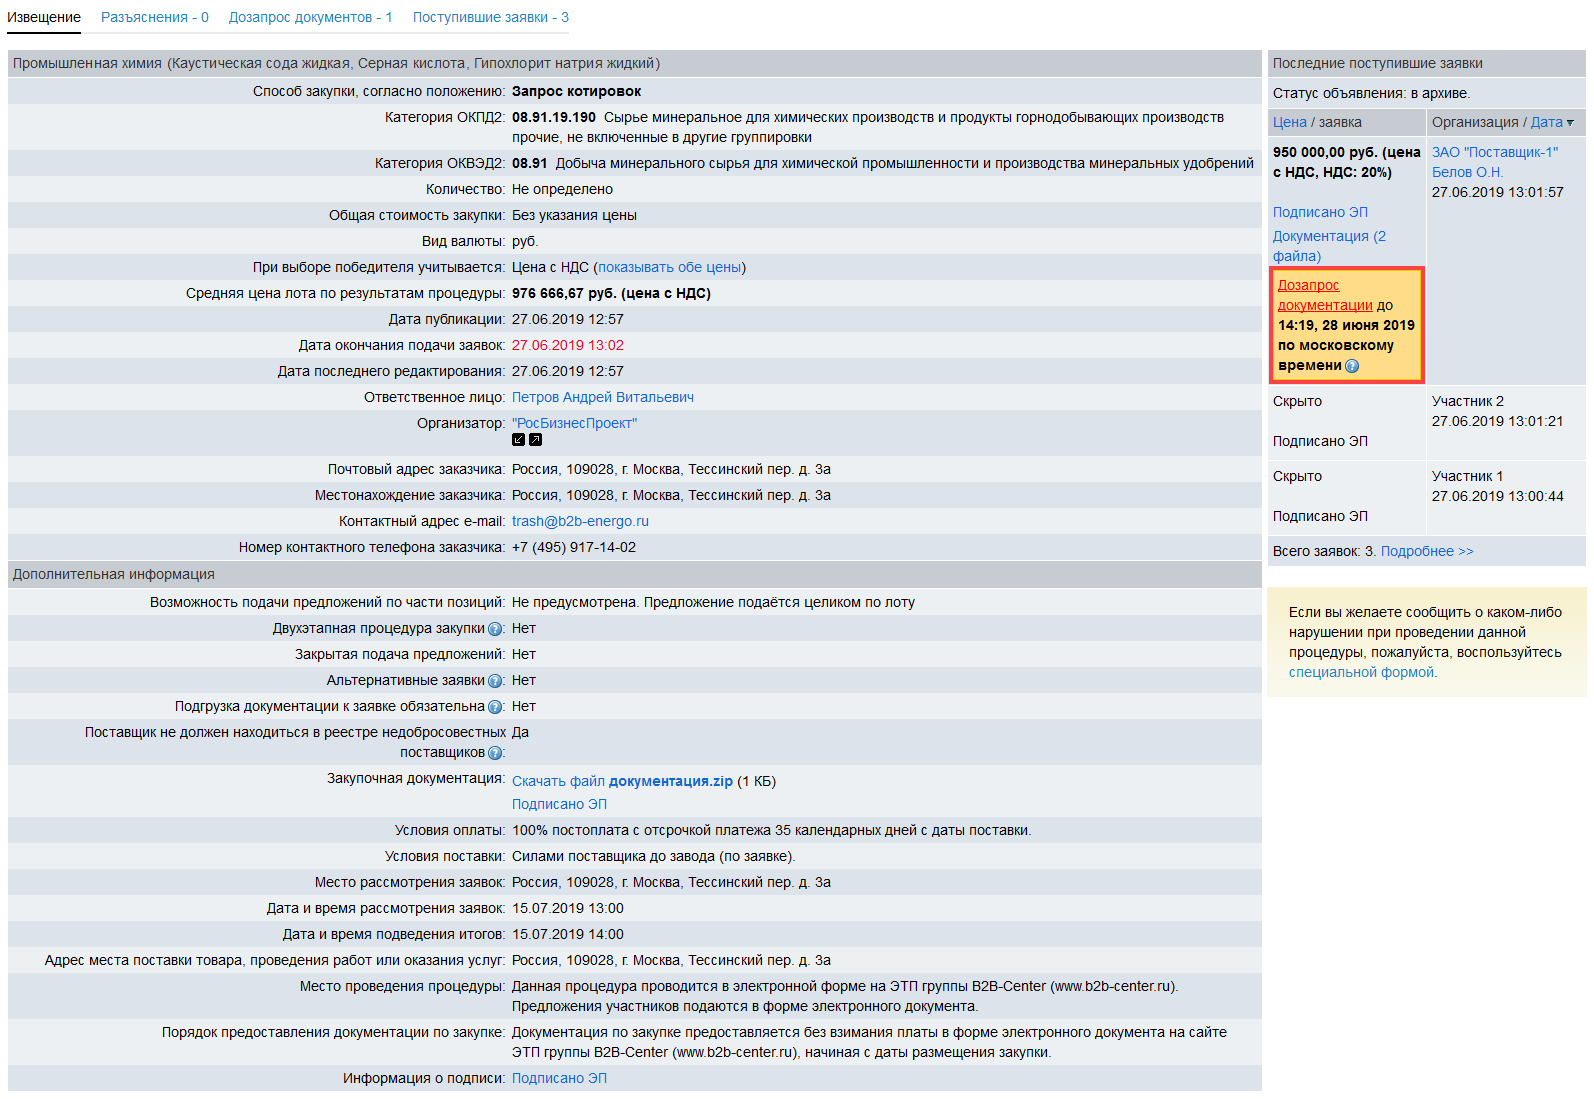Go to the Поступившие заявки - 3 tab
The height and width of the screenshot is (1099, 1594).
click(x=490, y=17)
